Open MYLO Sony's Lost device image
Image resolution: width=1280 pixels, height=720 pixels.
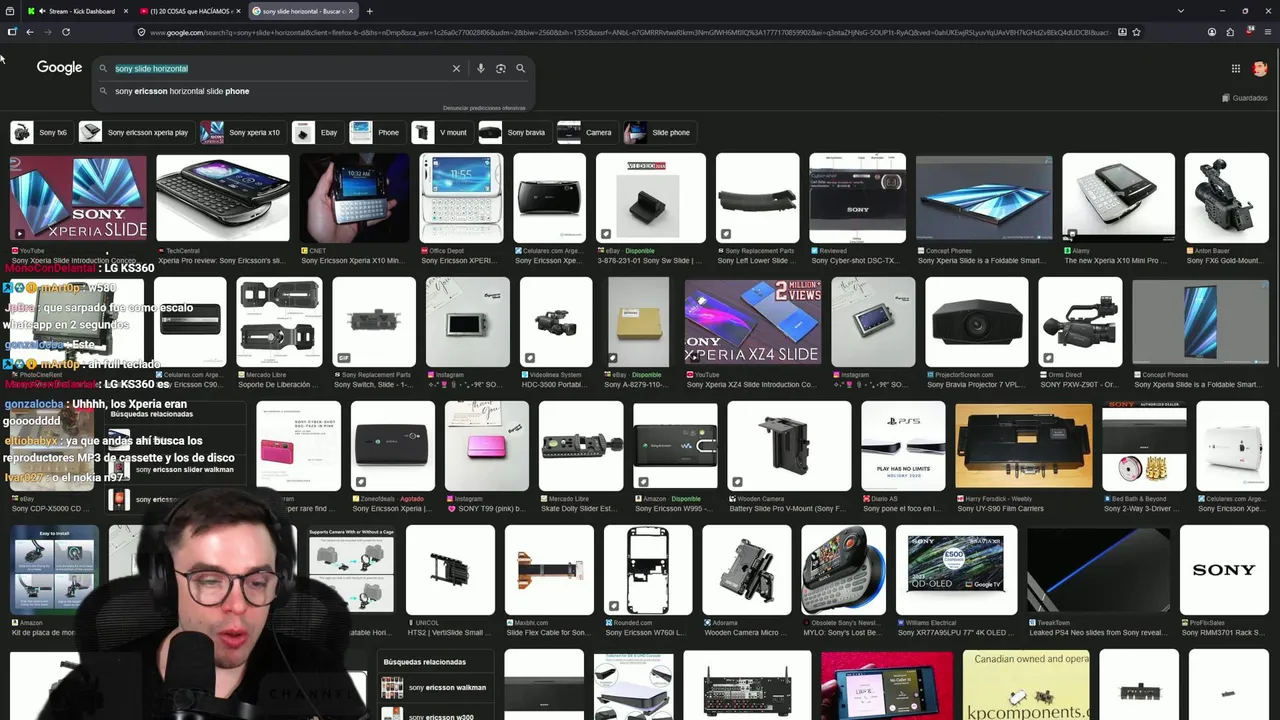tap(844, 570)
